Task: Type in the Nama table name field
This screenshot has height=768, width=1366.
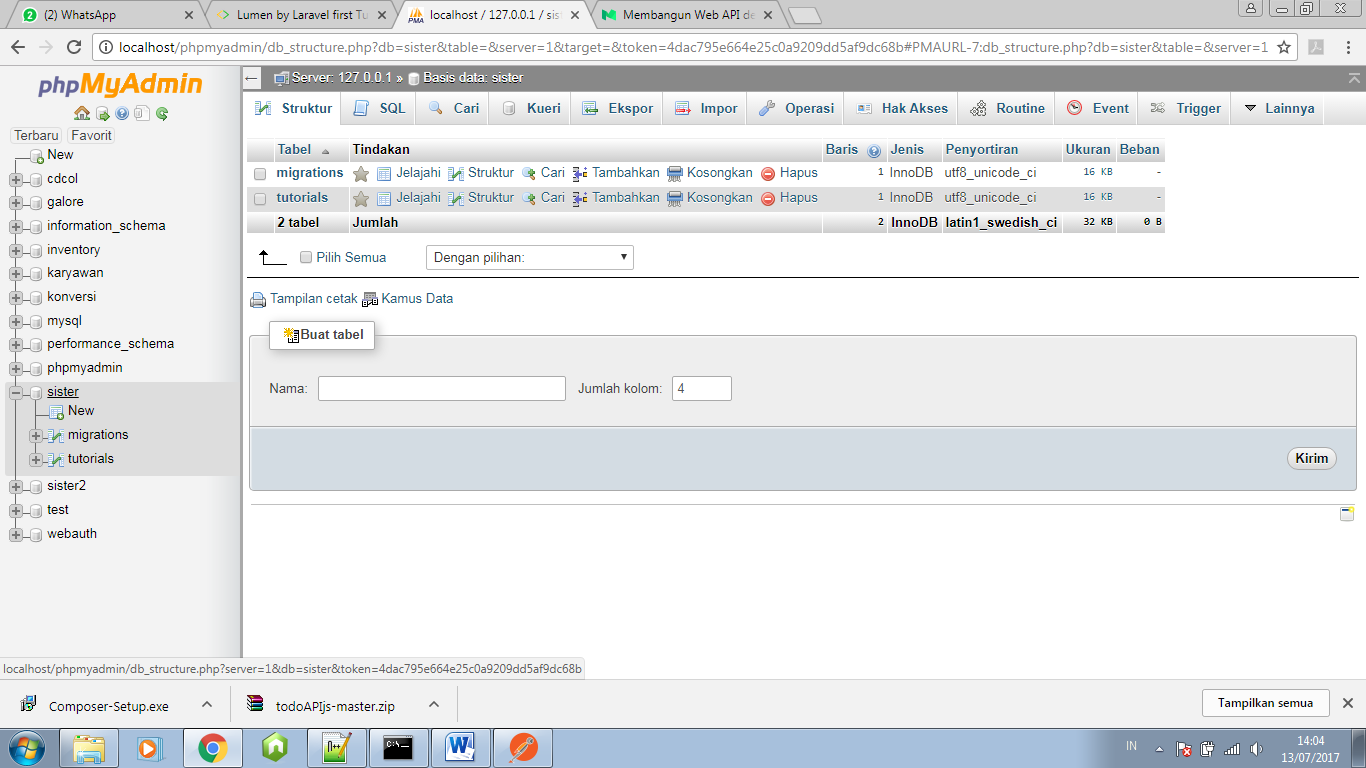Action: tap(440, 388)
